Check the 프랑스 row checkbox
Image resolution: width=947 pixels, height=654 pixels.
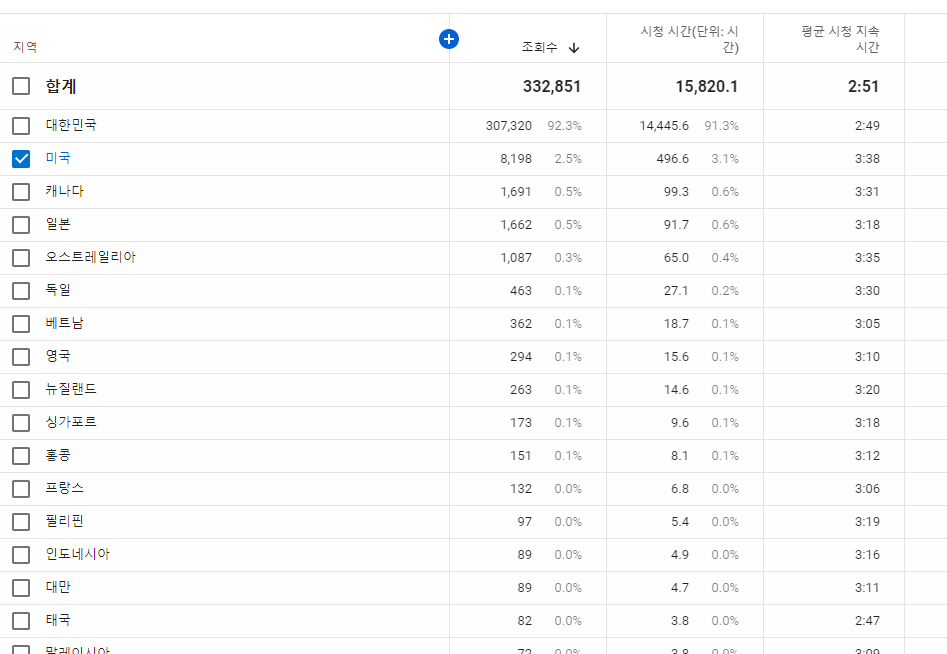click(x=21, y=489)
